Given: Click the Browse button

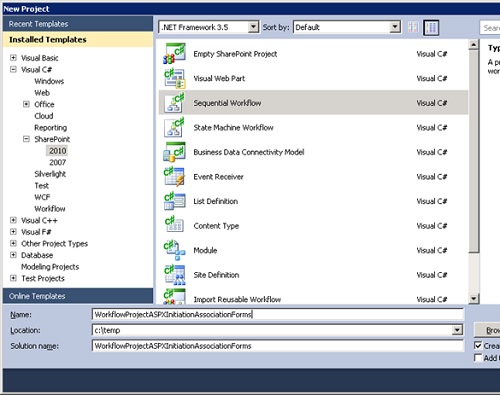Looking at the screenshot, I should pos(487,330).
